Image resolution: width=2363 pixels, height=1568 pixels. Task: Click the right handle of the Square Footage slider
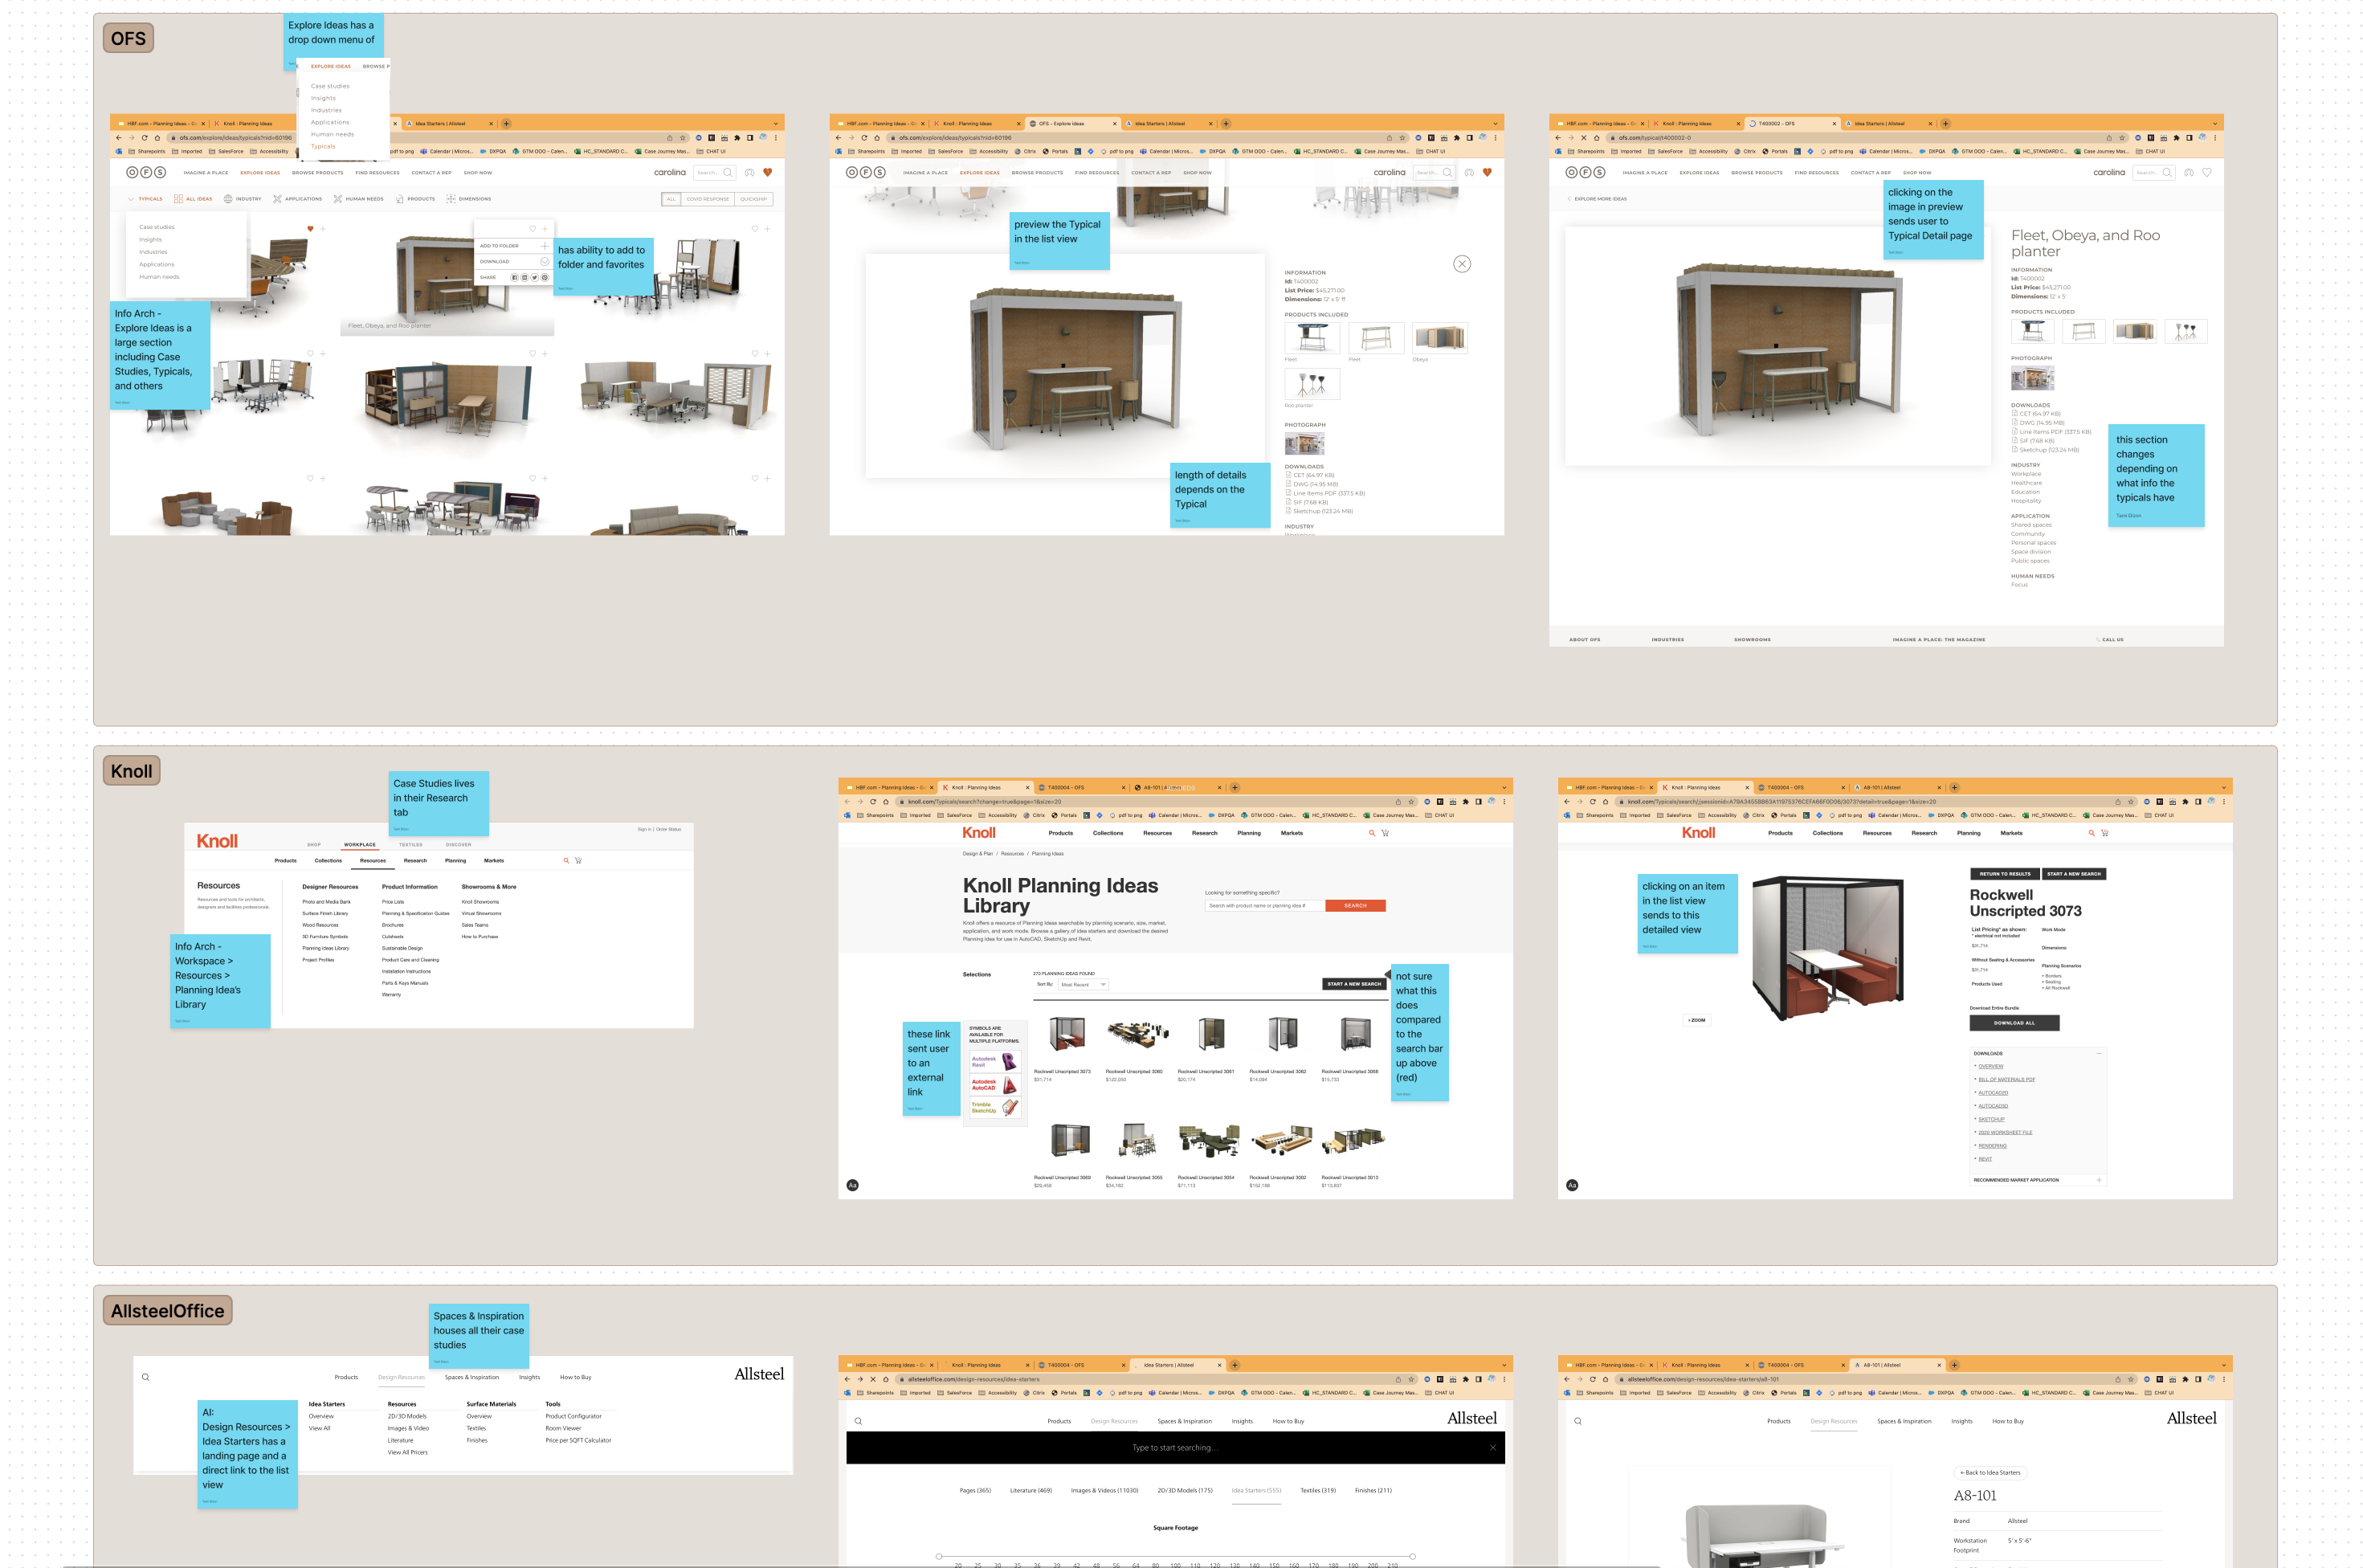point(1412,1556)
